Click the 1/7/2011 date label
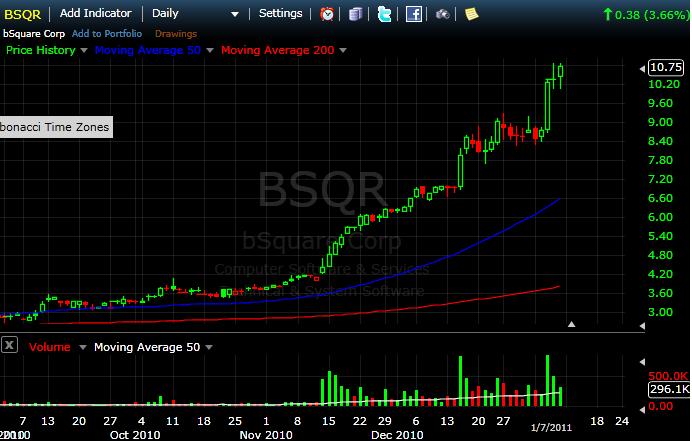 [x=551, y=427]
